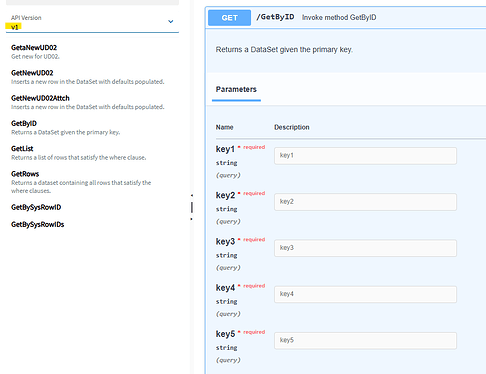Click the API Version label
This screenshot has height=374, width=486.
26,18
